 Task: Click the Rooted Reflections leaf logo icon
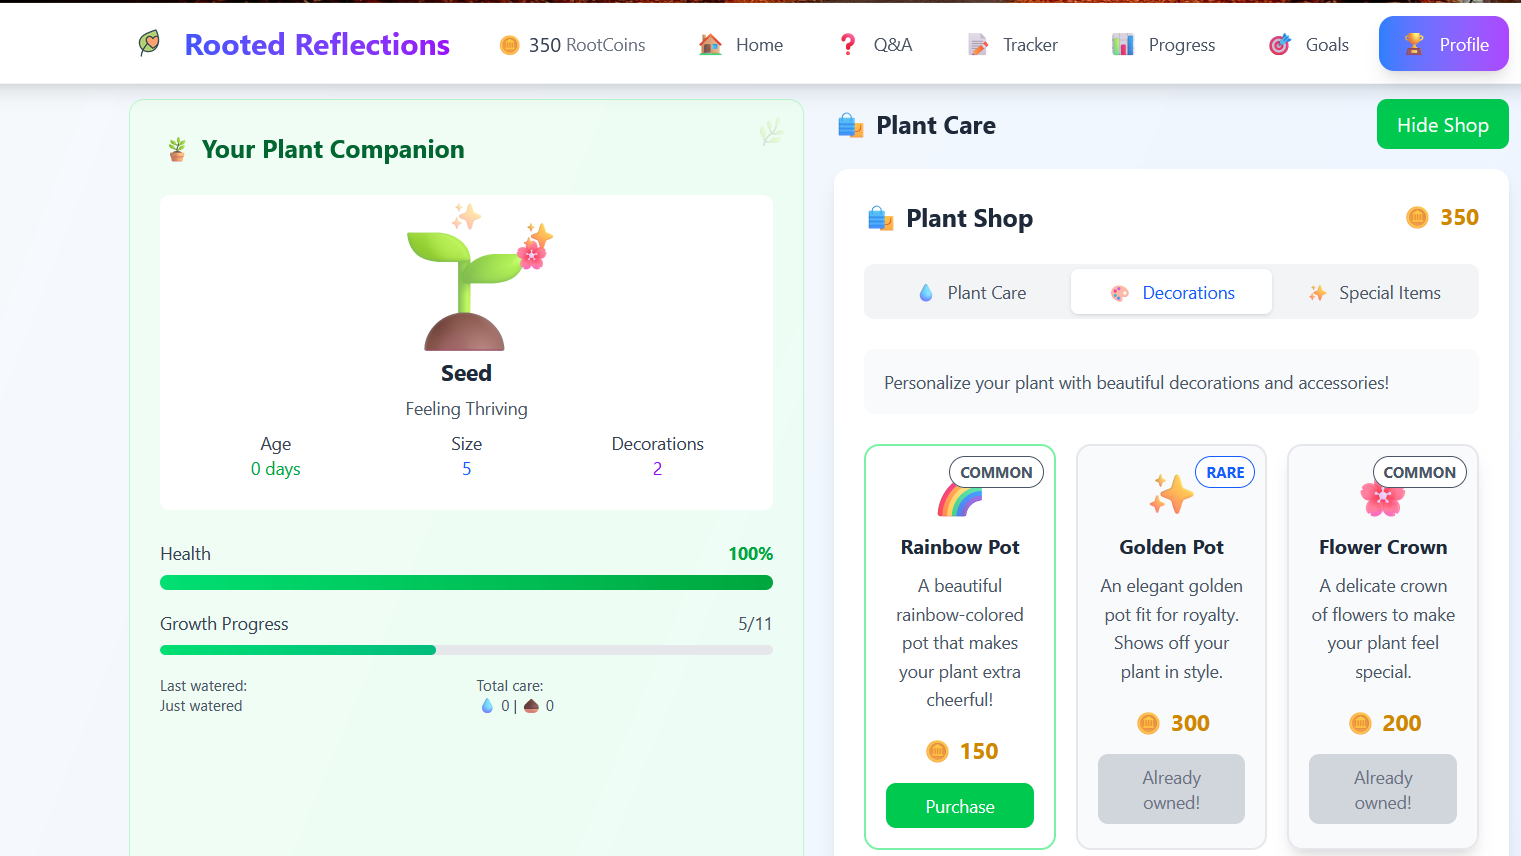pos(149,43)
